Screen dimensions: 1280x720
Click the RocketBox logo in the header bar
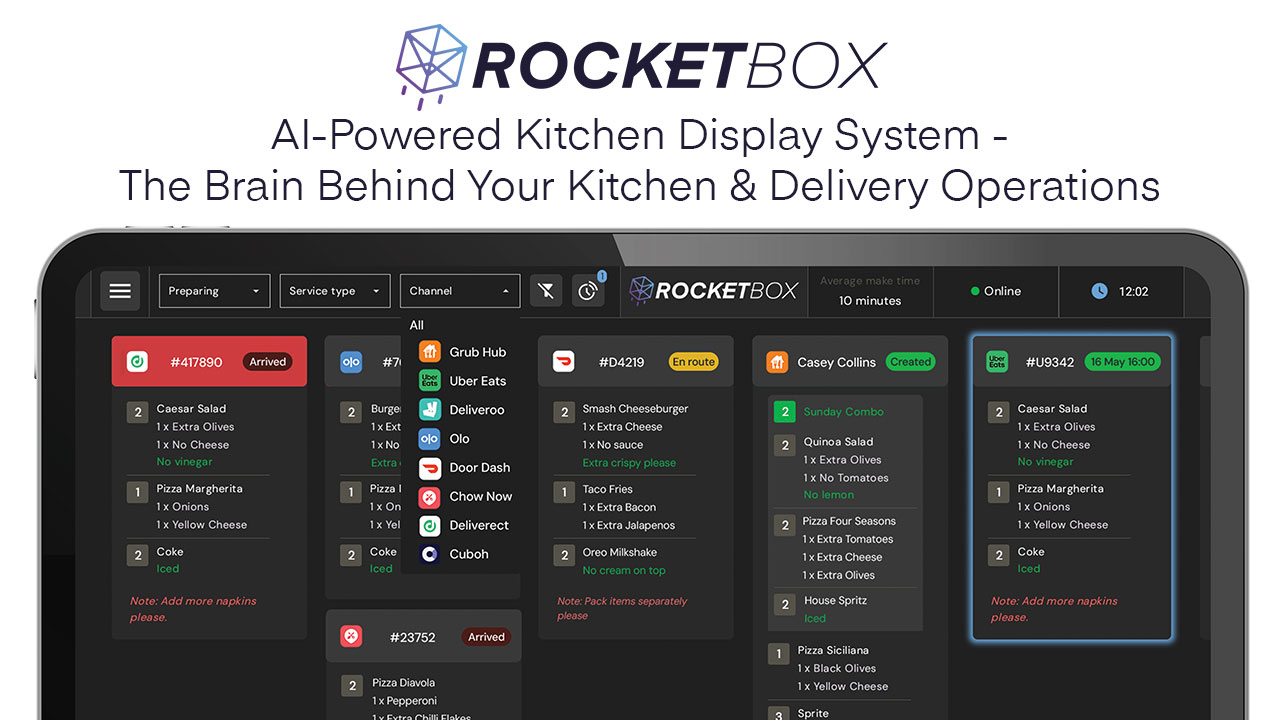713,291
